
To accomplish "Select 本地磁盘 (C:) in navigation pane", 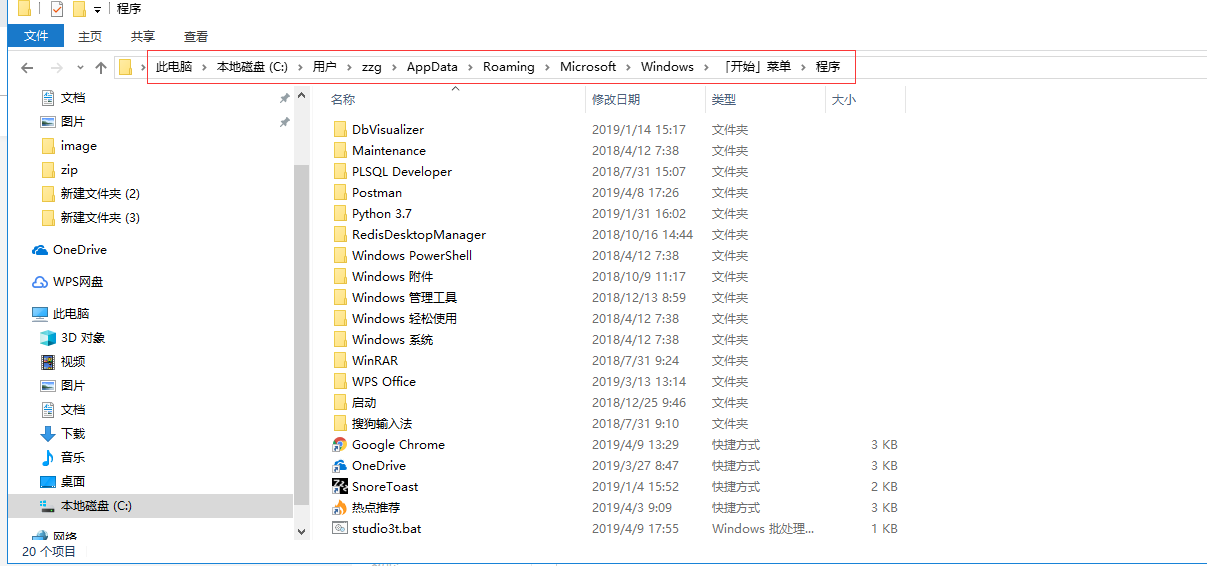I will [x=96, y=506].
